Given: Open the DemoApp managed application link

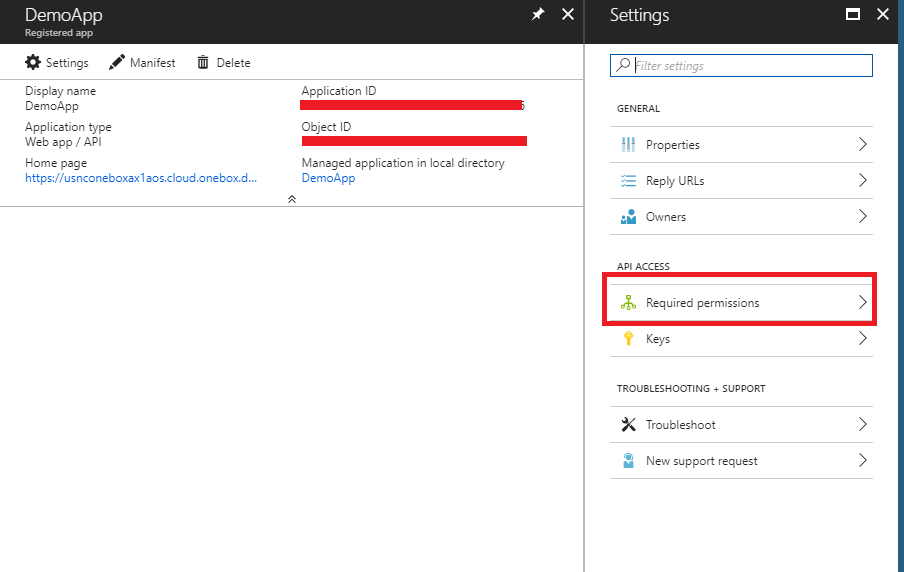Looking at the screenshot, I should click(328, 178).
